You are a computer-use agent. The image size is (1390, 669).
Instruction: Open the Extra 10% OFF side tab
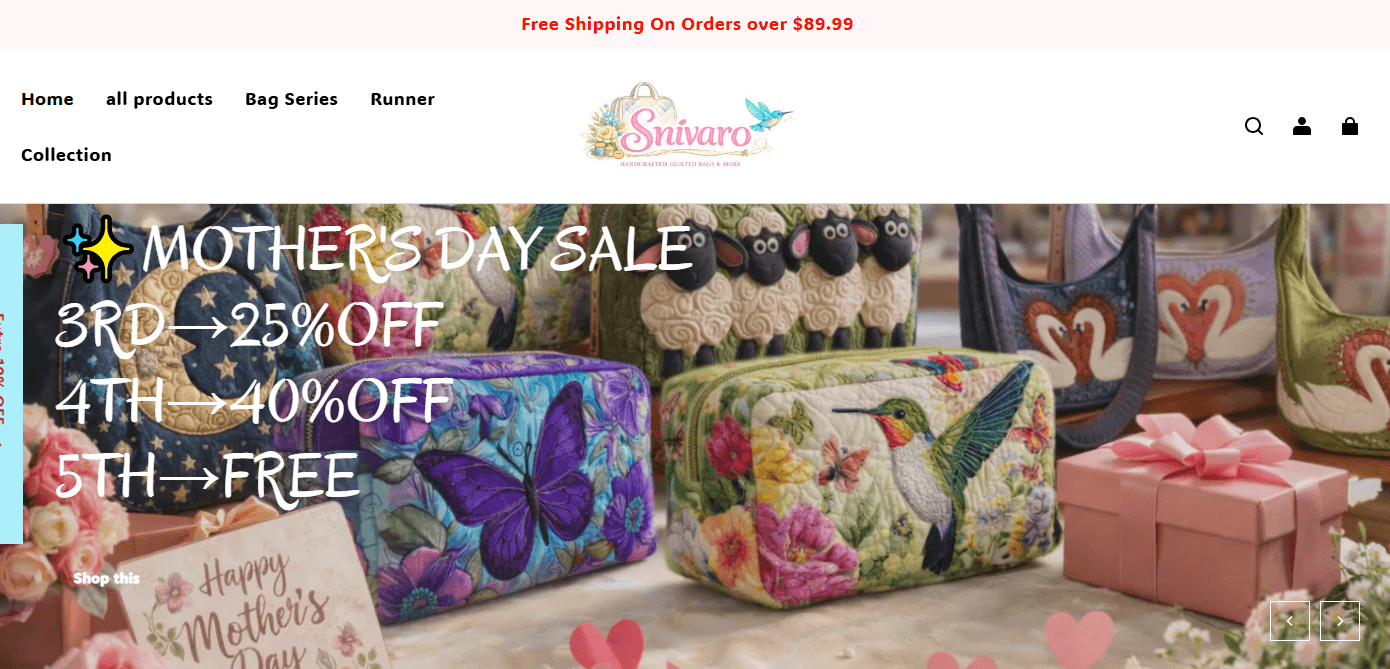pos(11,384)
